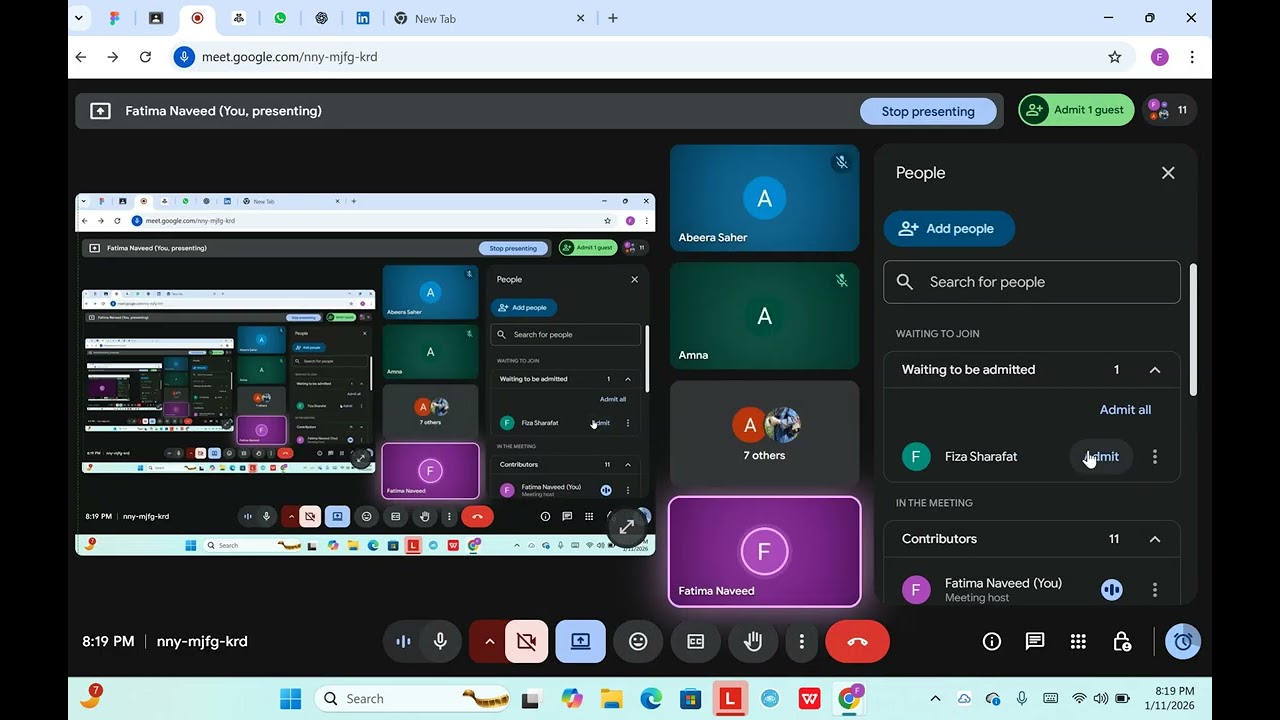The width and height of the screenshot is (1280, 720).
Task: Turn the camera back on
Action: pyautogui.click(x=527, y=642)
